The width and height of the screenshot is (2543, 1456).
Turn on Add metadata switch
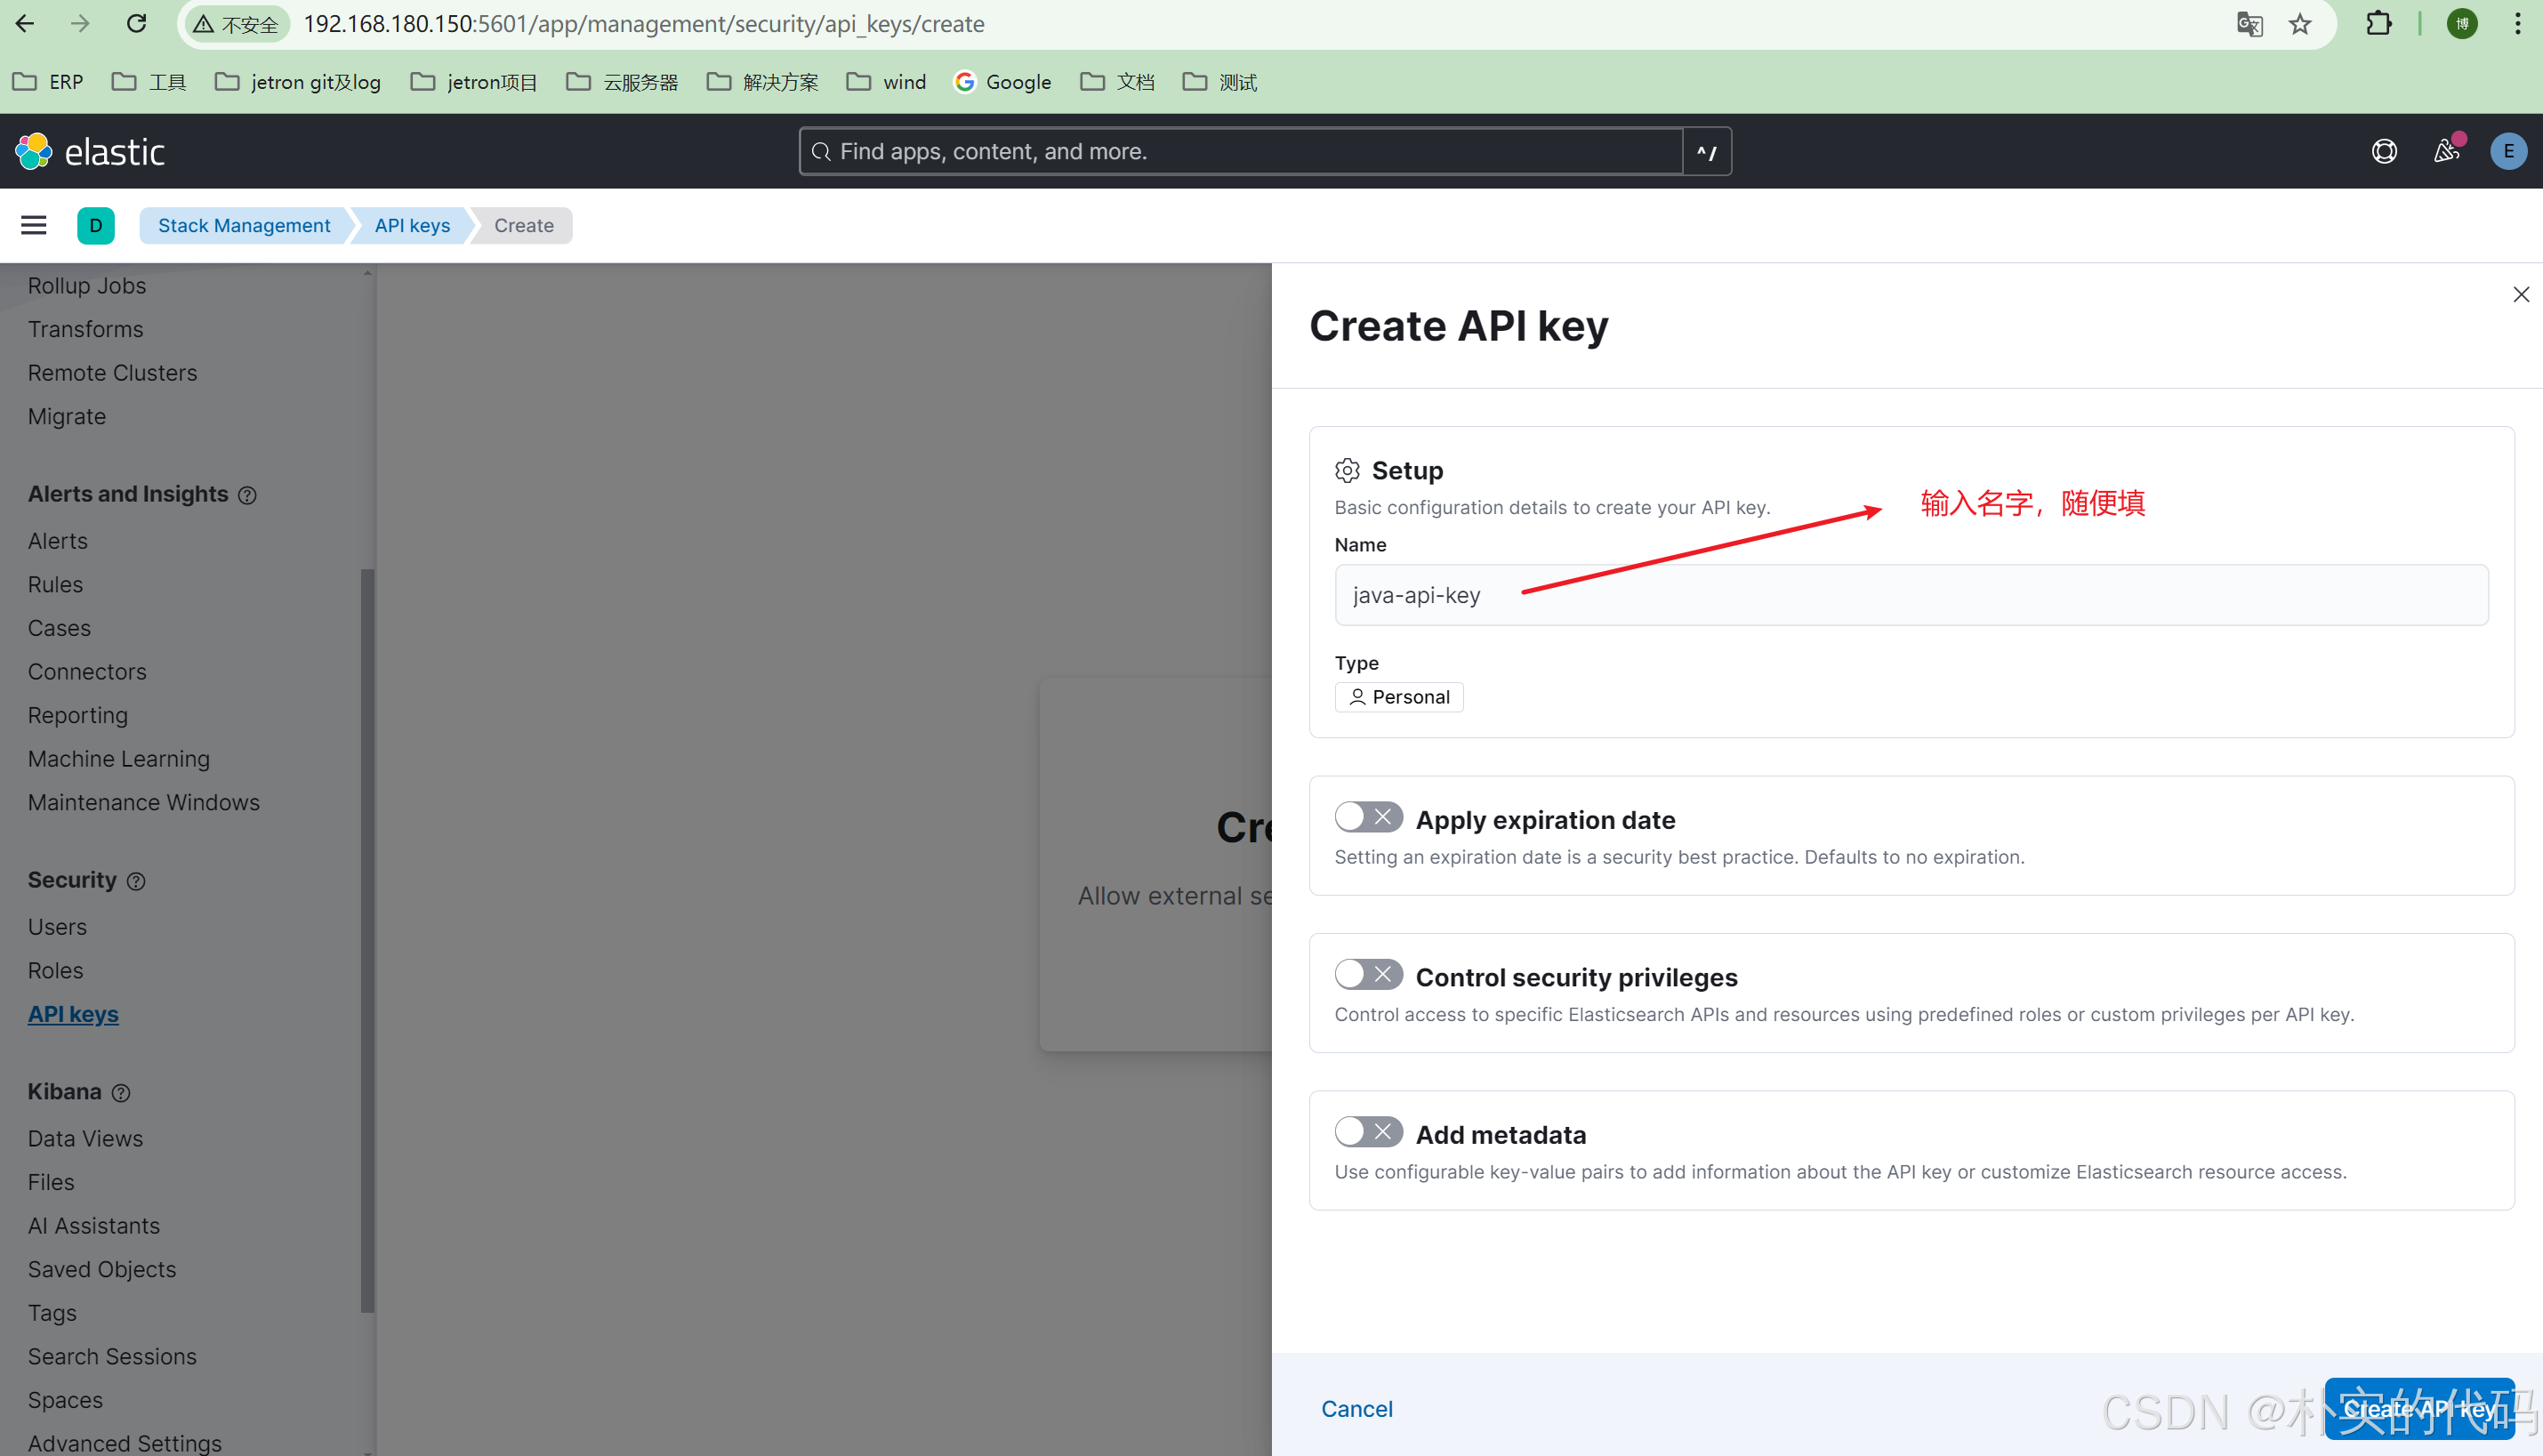[1368, 1132]
